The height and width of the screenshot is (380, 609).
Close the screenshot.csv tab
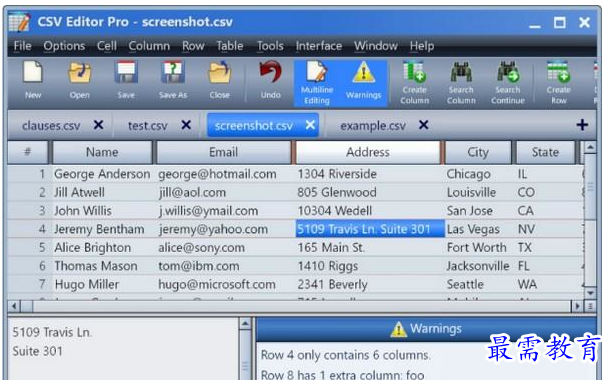pos(310,125)
